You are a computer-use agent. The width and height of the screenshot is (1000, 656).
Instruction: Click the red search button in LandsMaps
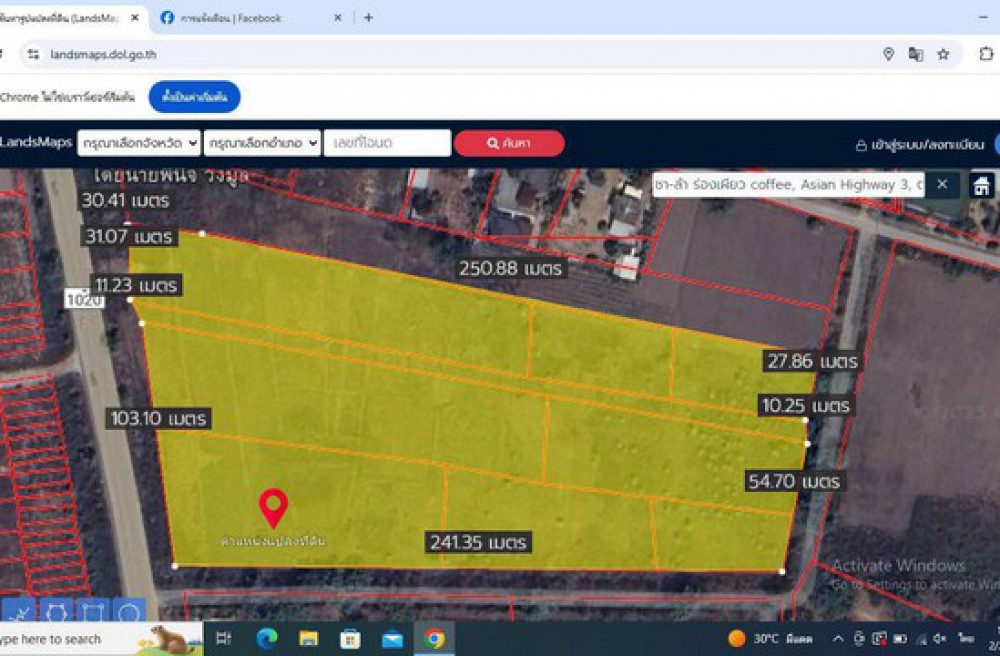pyautogui.click(x=509, y=143)
